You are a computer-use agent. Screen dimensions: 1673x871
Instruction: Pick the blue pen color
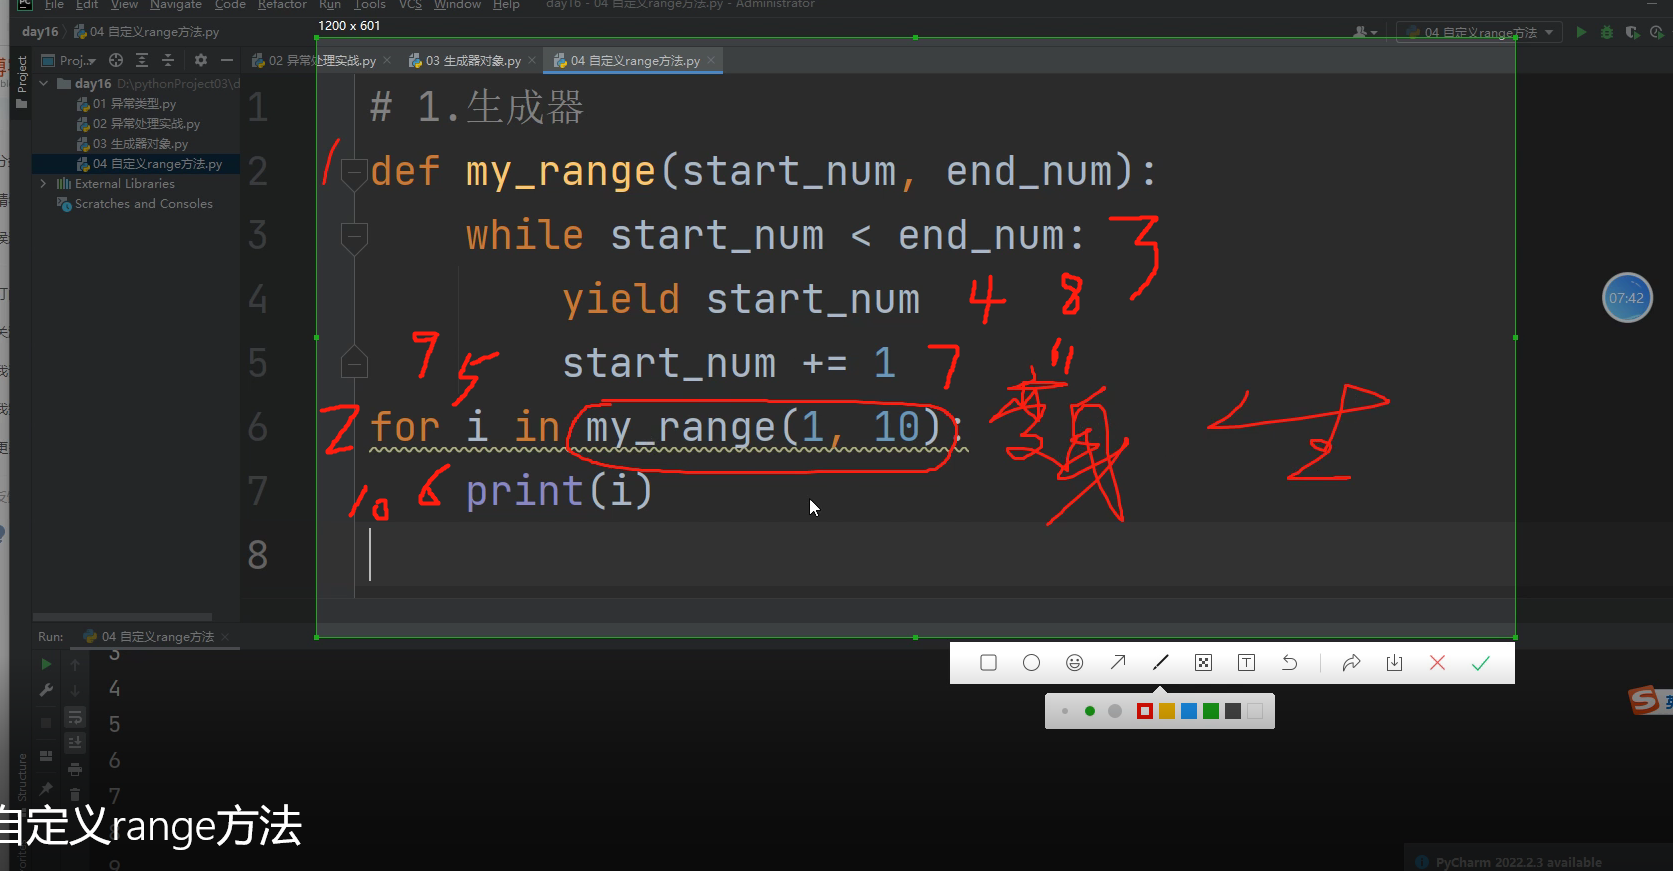point(1189,711)
